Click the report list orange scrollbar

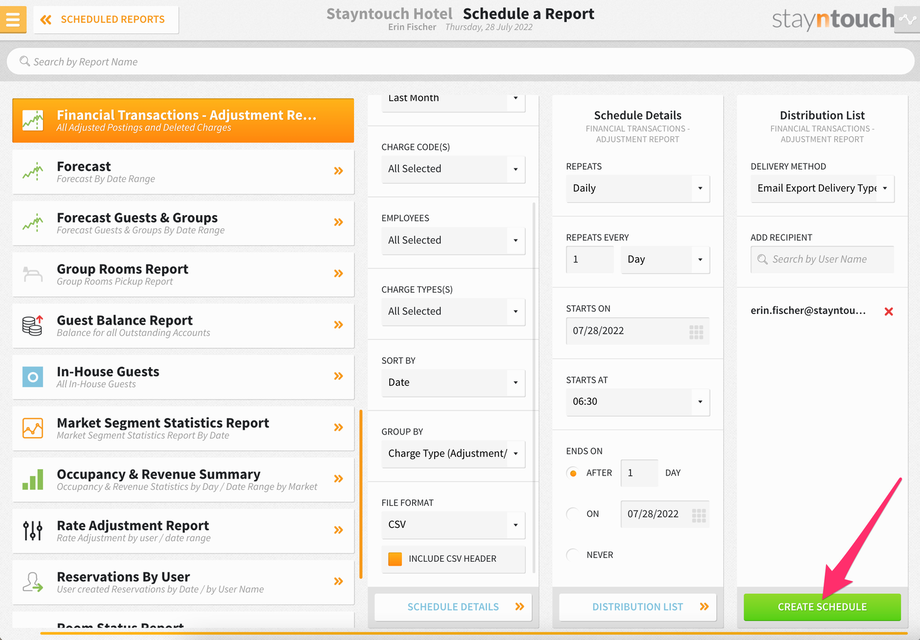click(361, 494)
